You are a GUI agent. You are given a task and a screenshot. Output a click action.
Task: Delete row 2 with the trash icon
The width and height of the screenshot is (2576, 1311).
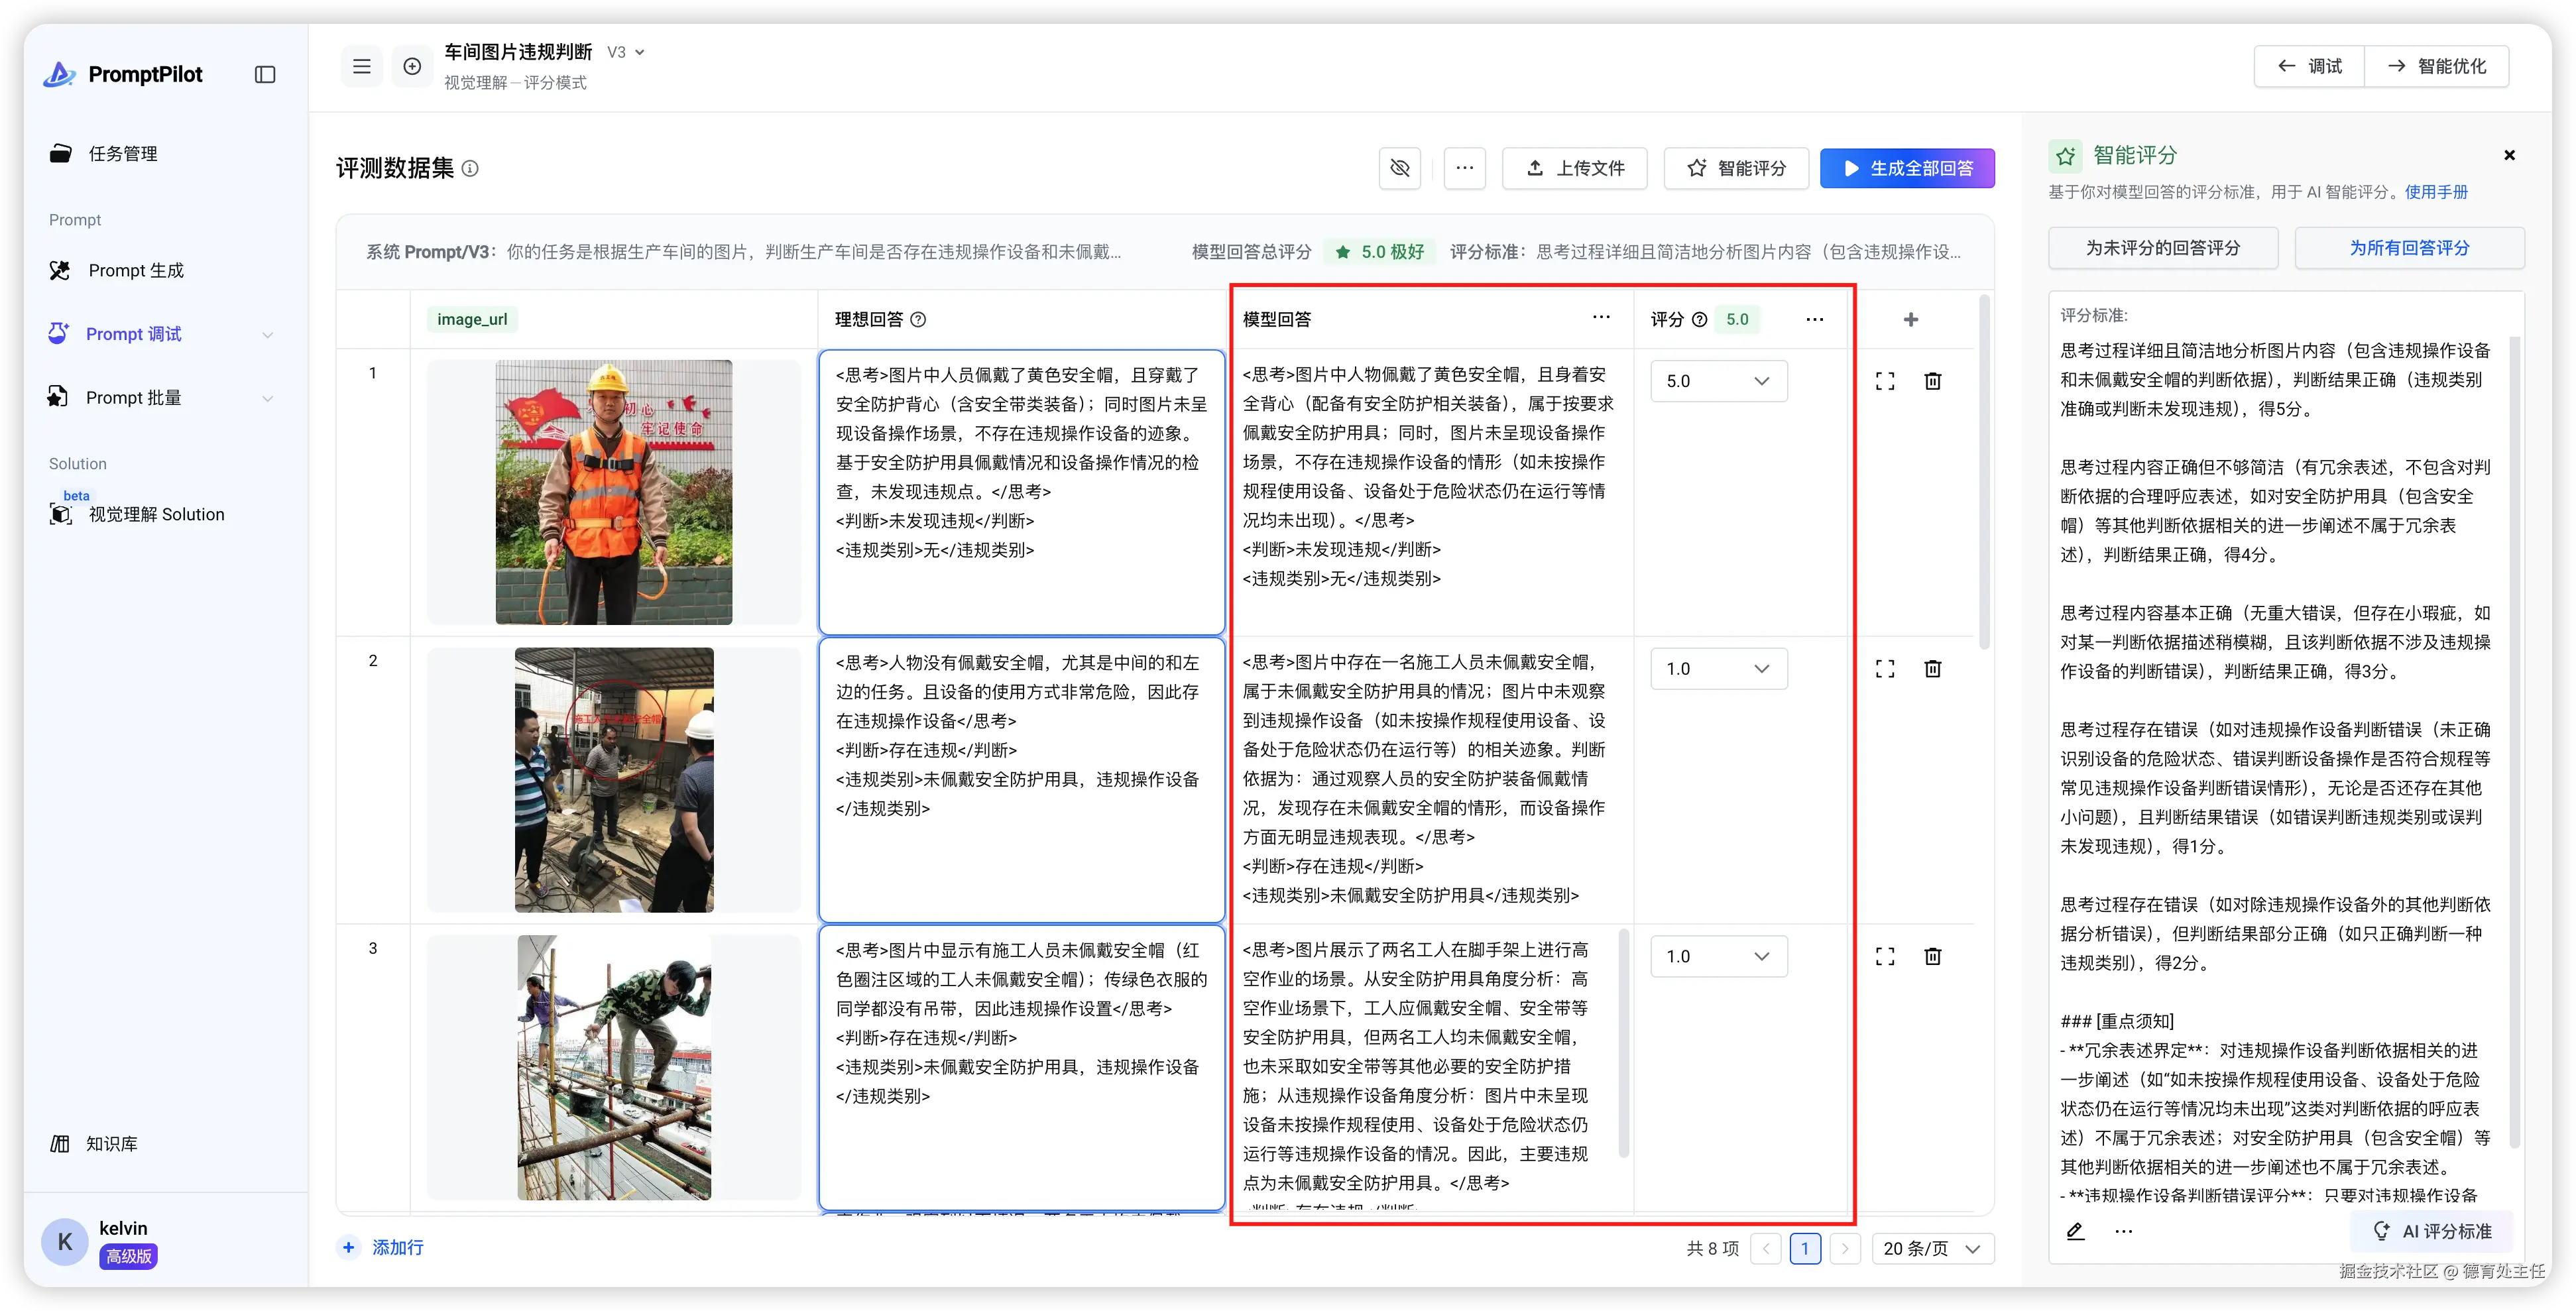(1933, 669)
